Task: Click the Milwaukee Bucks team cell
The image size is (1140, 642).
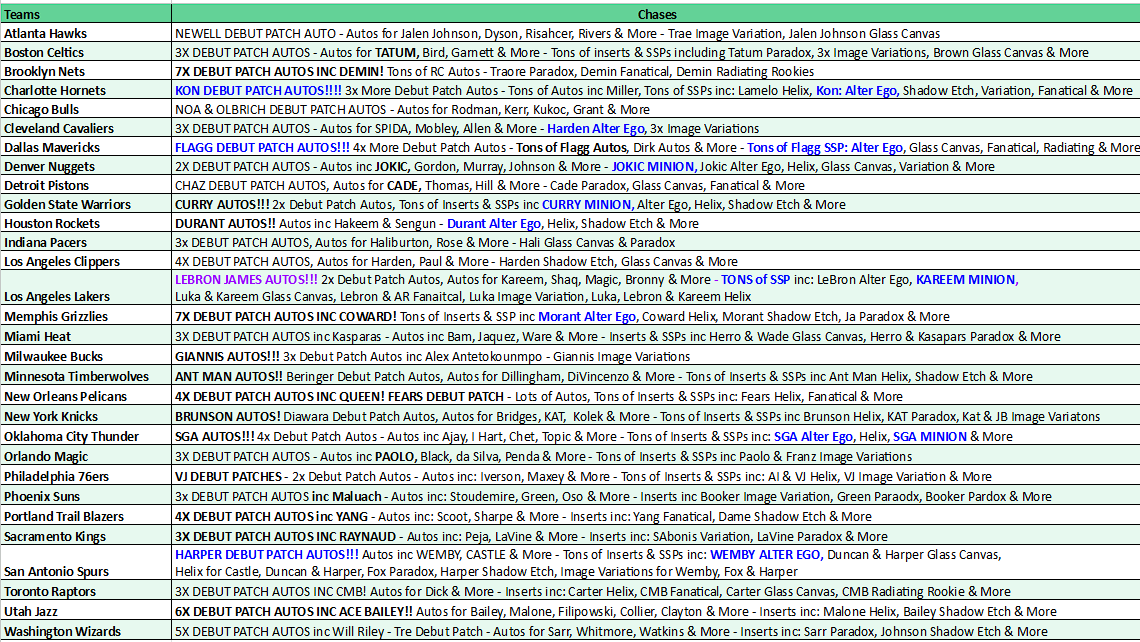Action: point(86,356)
